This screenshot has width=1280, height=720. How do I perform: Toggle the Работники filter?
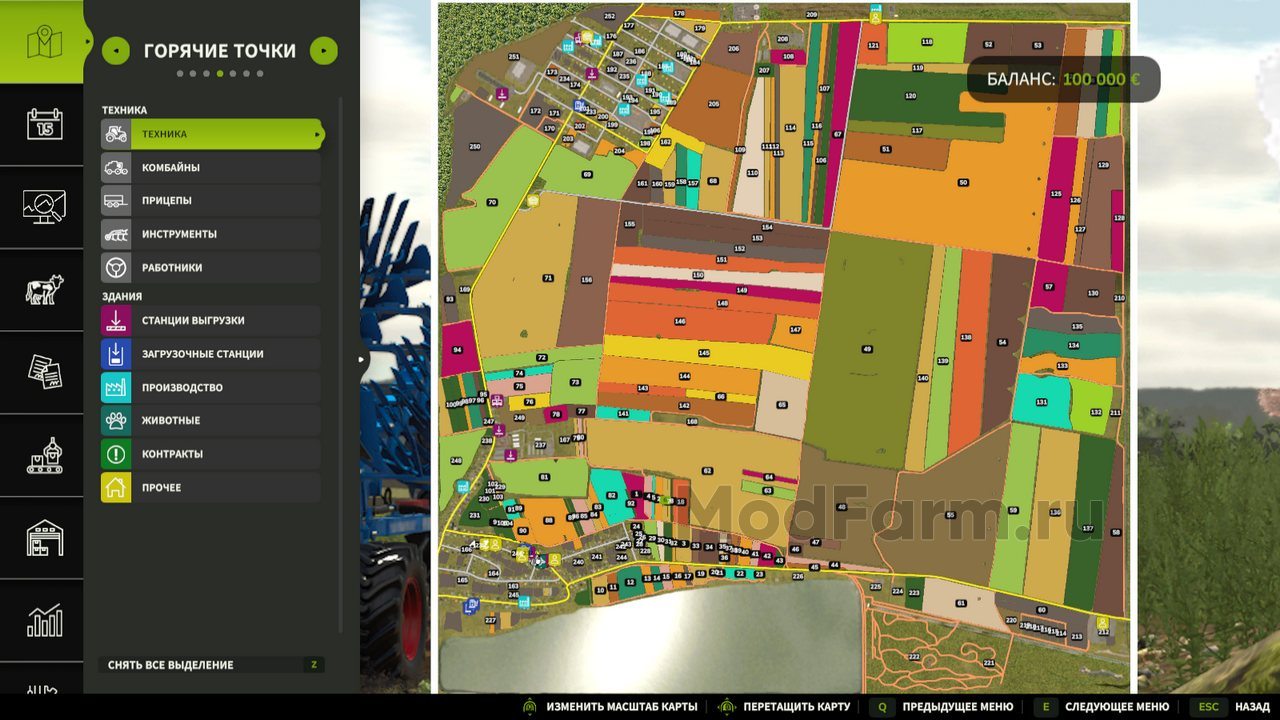coord(211,267)
